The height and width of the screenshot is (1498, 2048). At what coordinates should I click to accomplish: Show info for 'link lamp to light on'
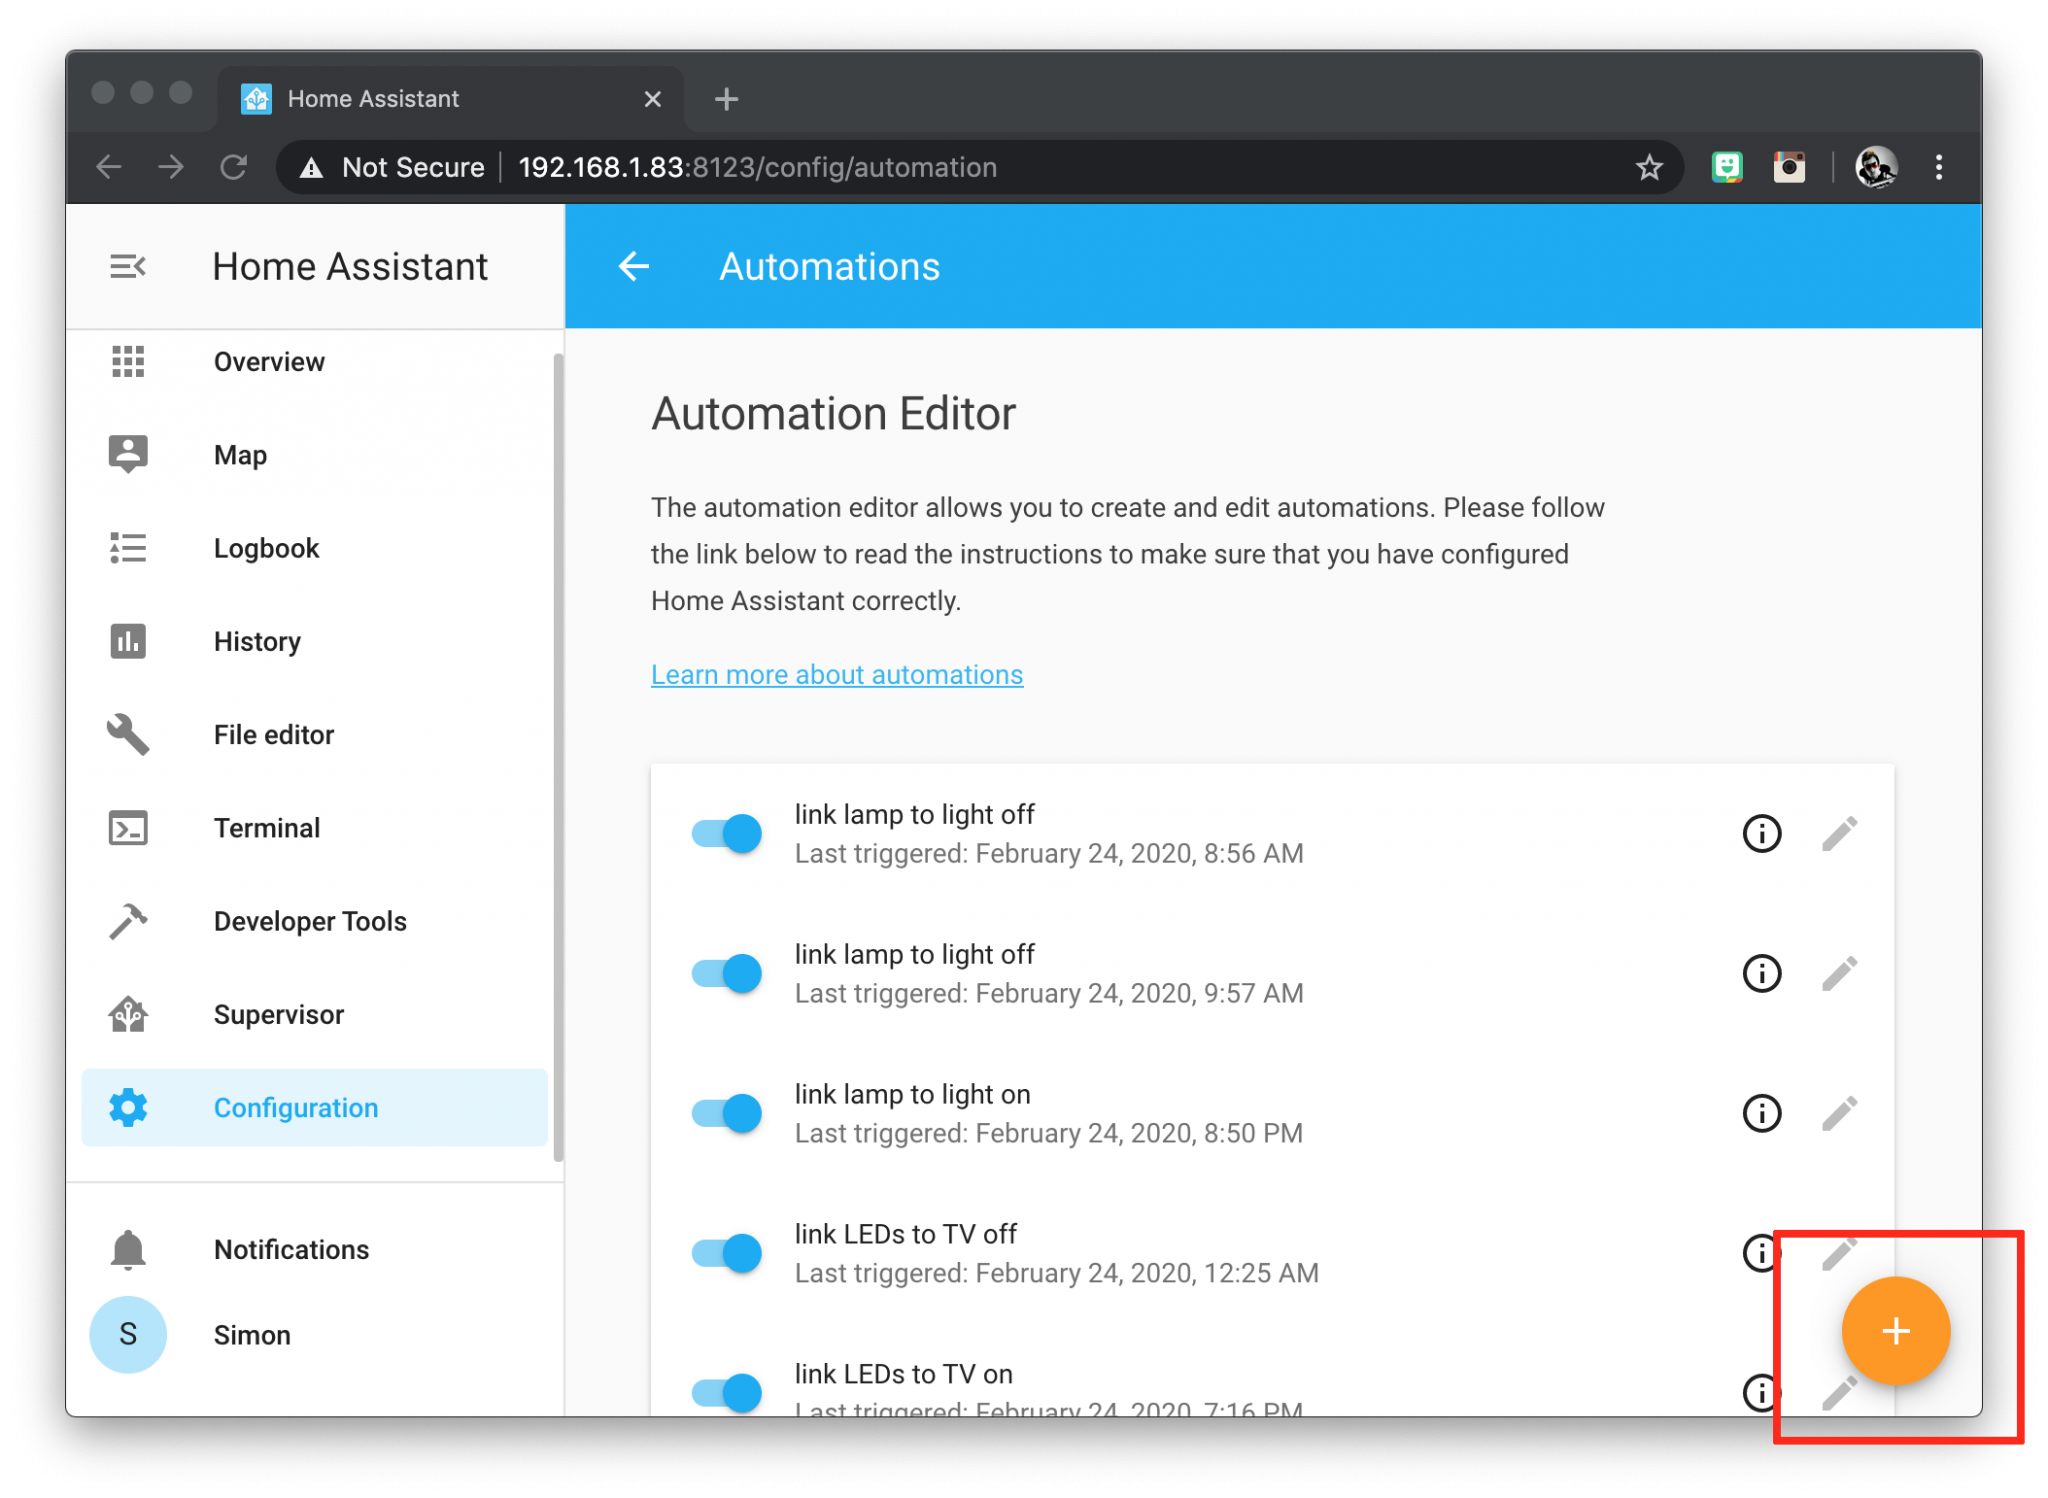pos(1761,1113)
